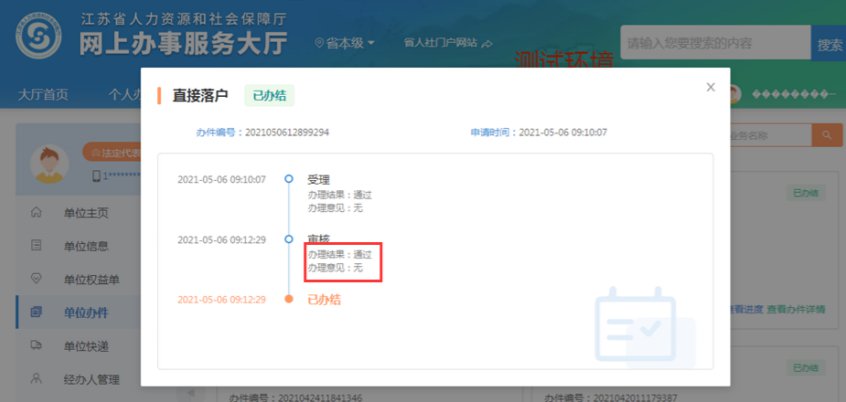Open the 省本级 region dropdown
The height and width of the screenshot is (402, 846).
click(345, 43)
